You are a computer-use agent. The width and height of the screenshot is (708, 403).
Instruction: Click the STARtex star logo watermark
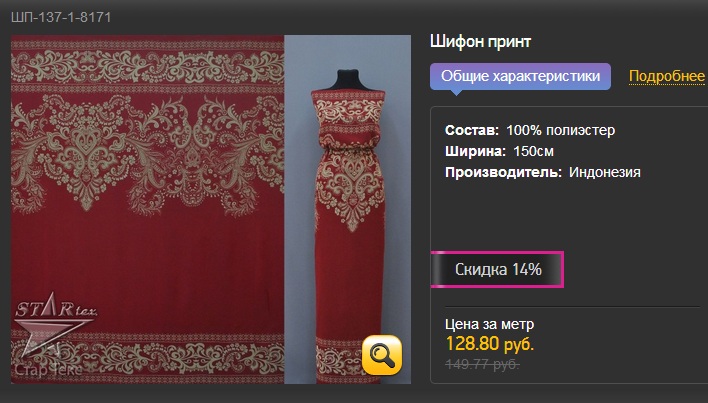[55, 323]
